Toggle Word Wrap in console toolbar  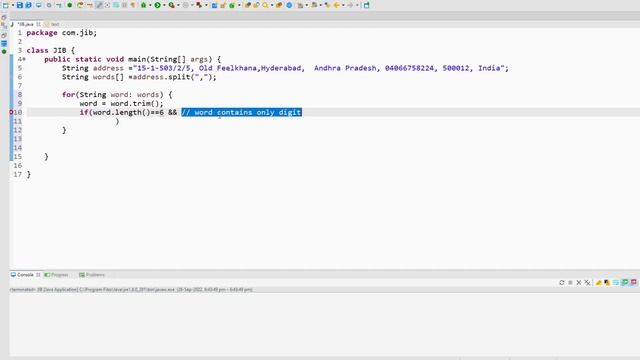616,282
